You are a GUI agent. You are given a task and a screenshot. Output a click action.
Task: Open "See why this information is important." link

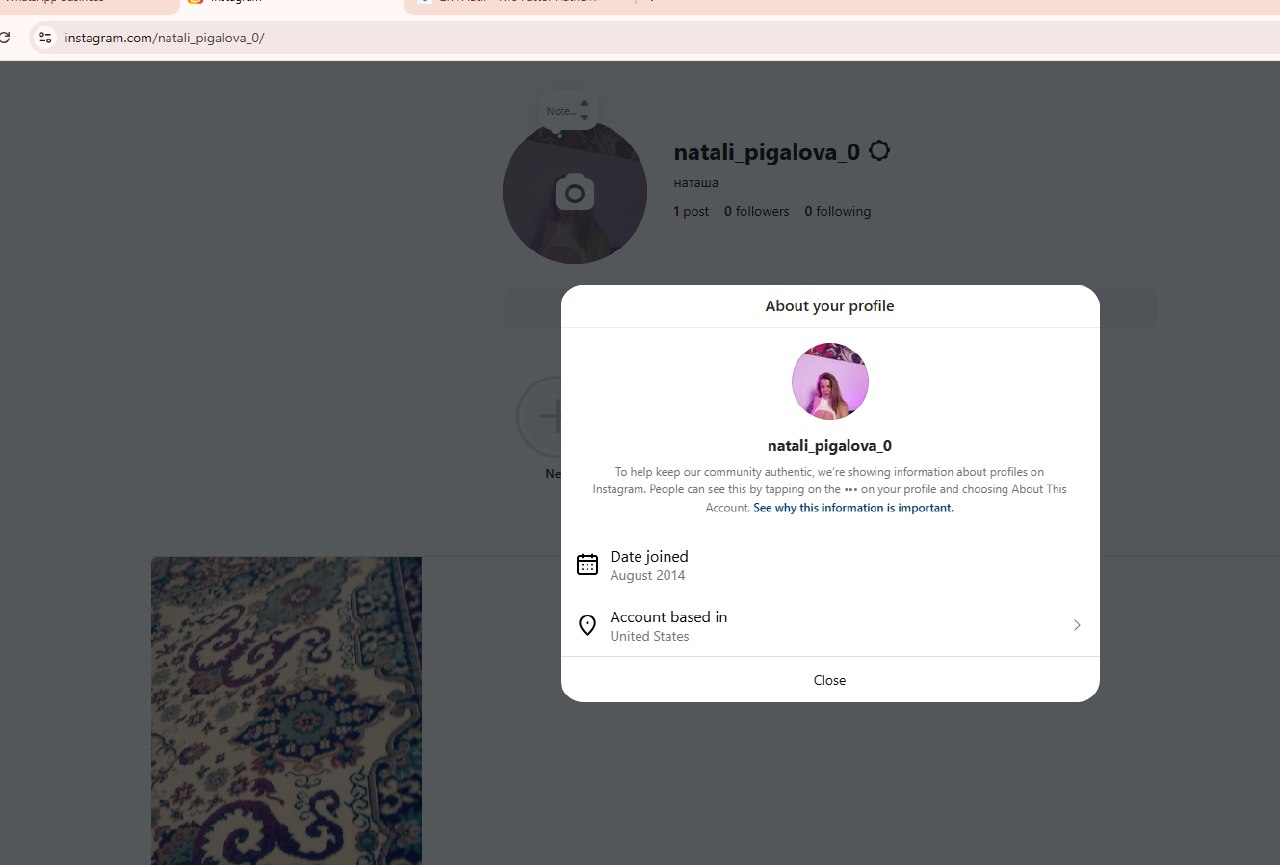[853, 508]
